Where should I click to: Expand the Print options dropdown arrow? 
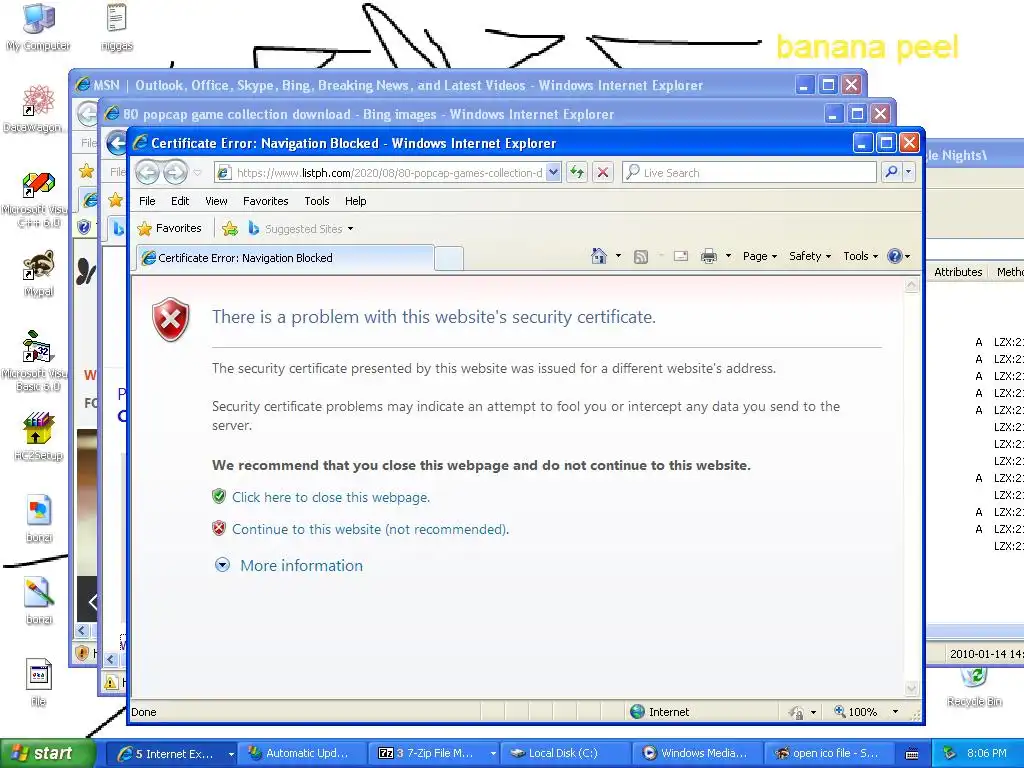[728, 256]
